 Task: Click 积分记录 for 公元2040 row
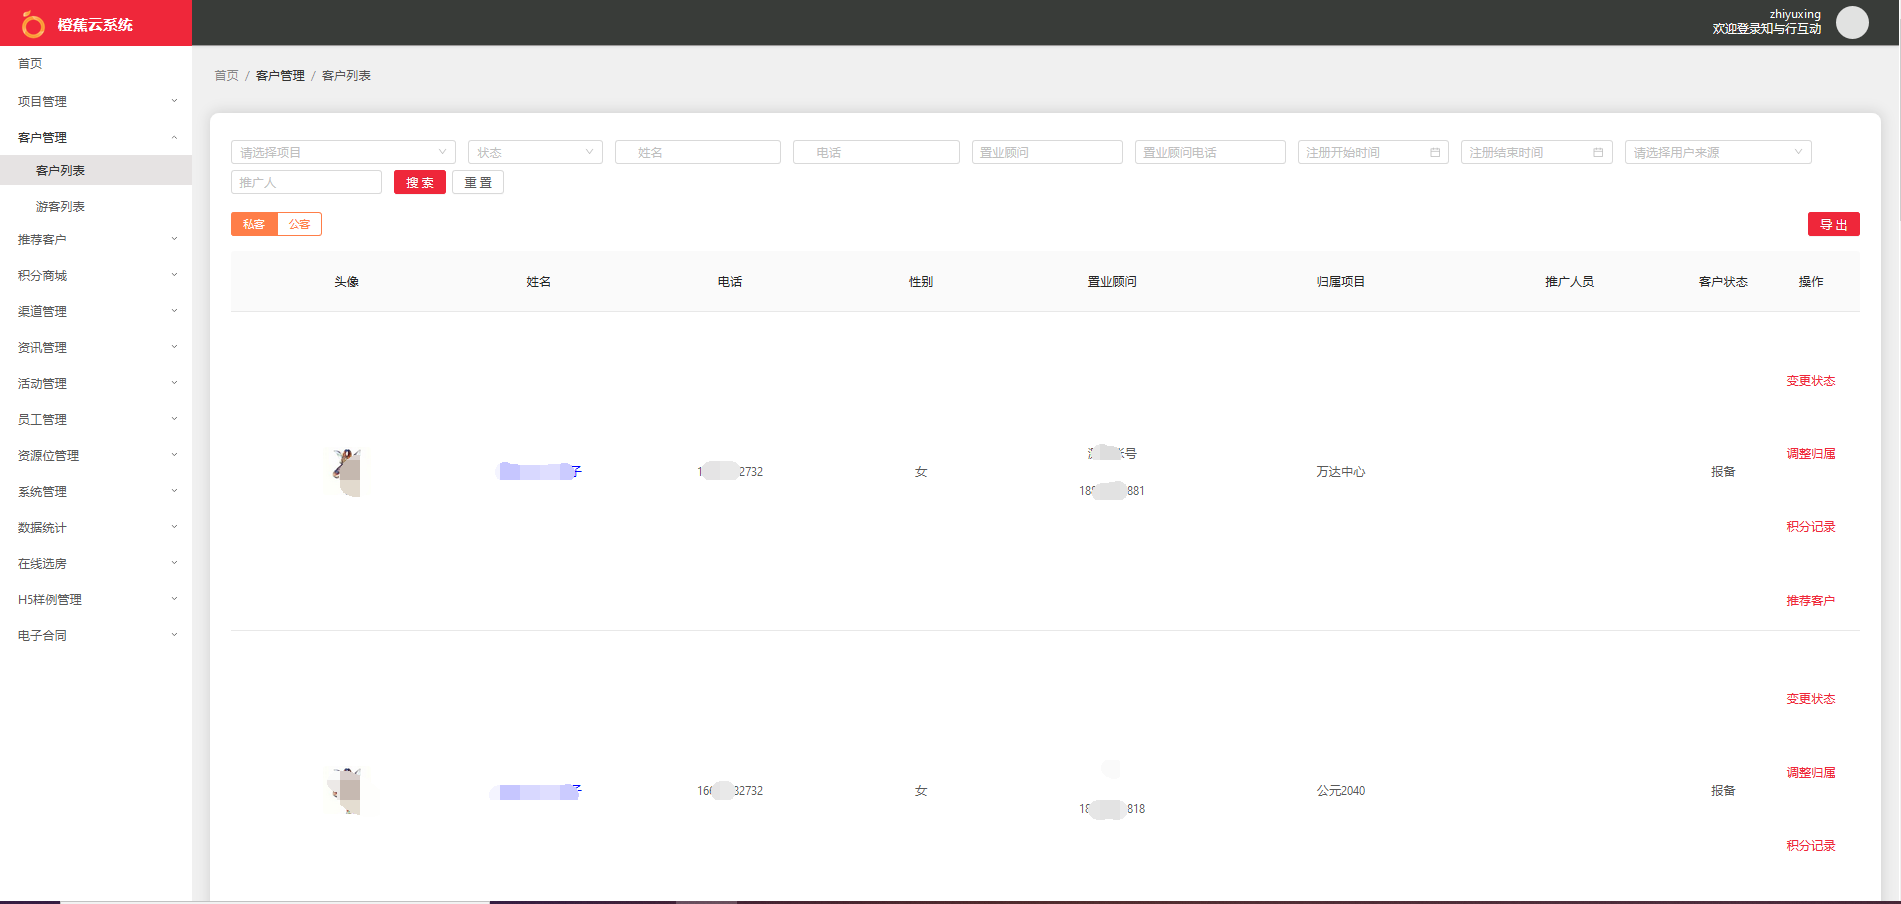tap(1811, 846)
